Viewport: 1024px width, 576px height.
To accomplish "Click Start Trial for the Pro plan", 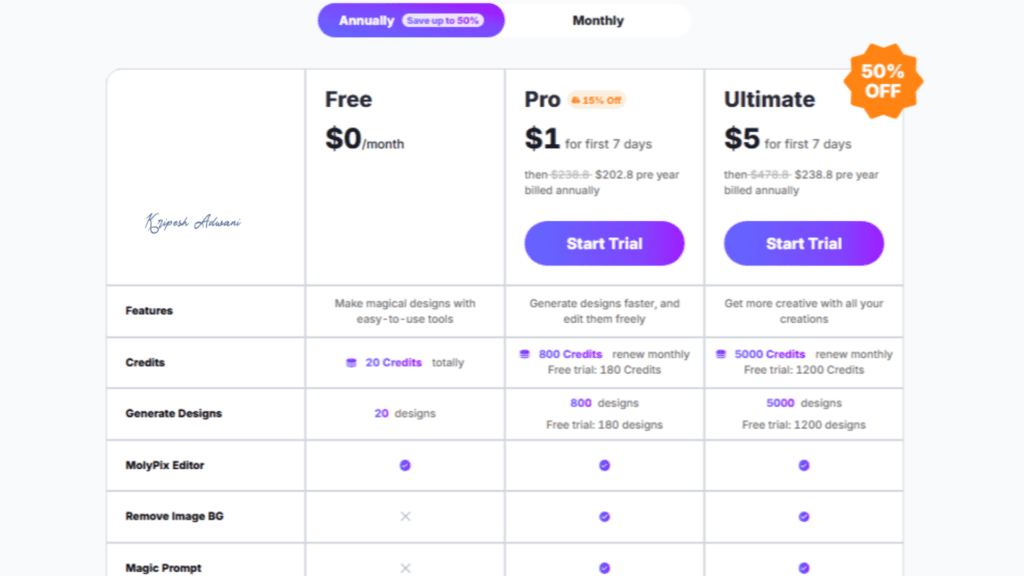I will point(604,243).
